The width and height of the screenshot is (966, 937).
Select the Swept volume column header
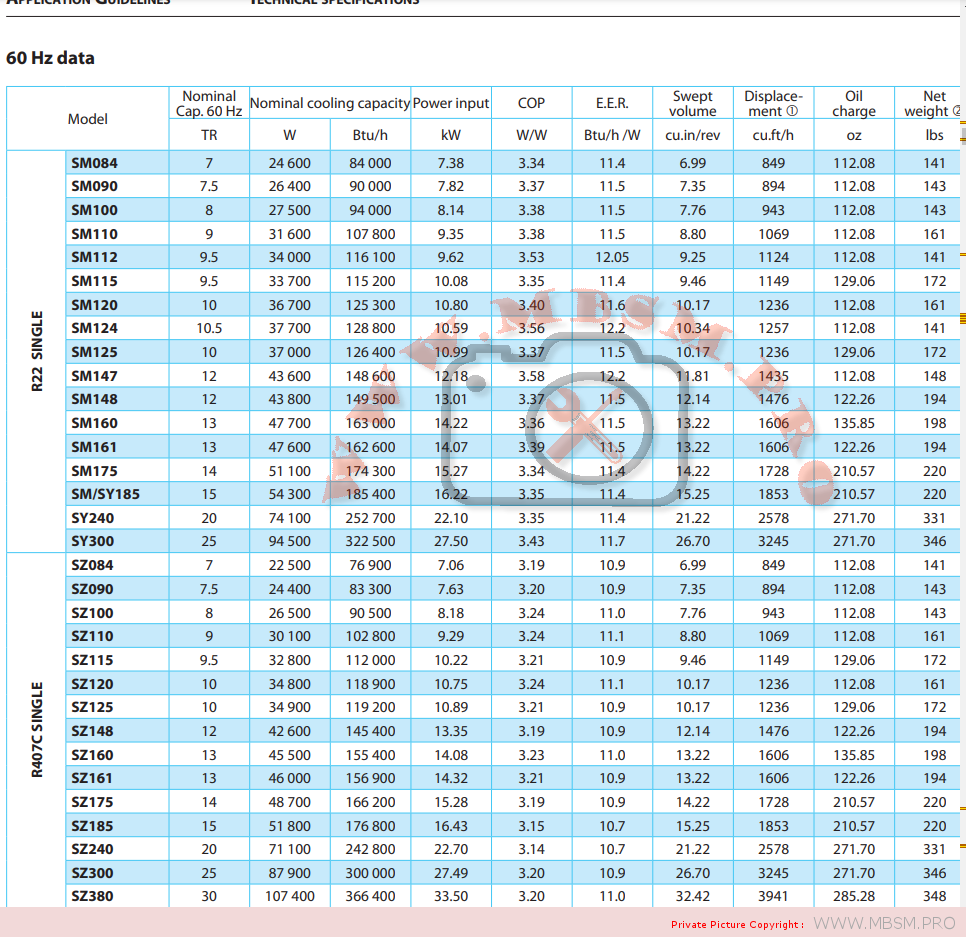tap(693, 103)
